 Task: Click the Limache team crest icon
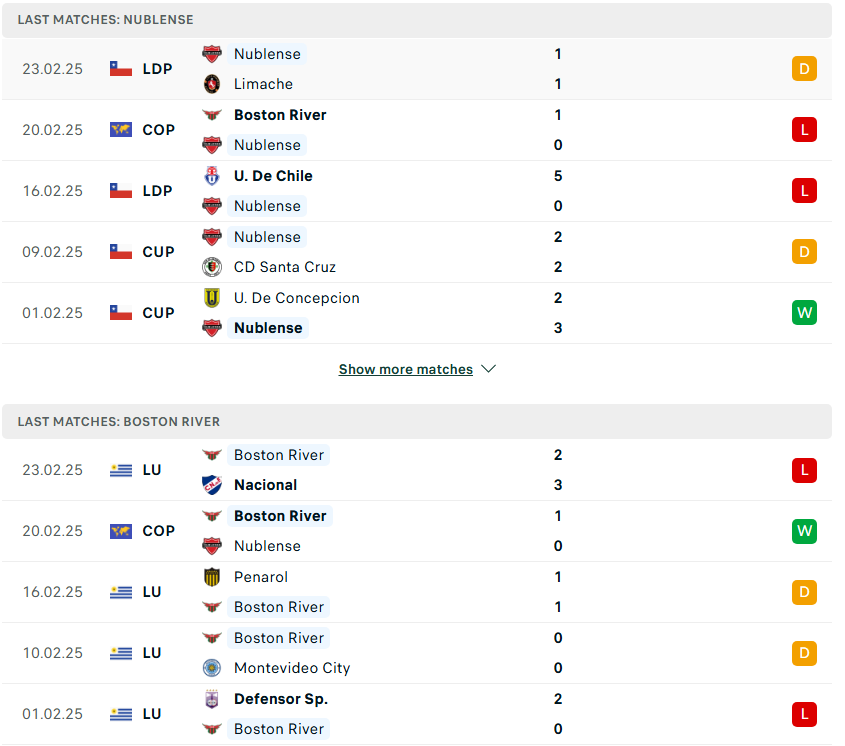(212, 84)
